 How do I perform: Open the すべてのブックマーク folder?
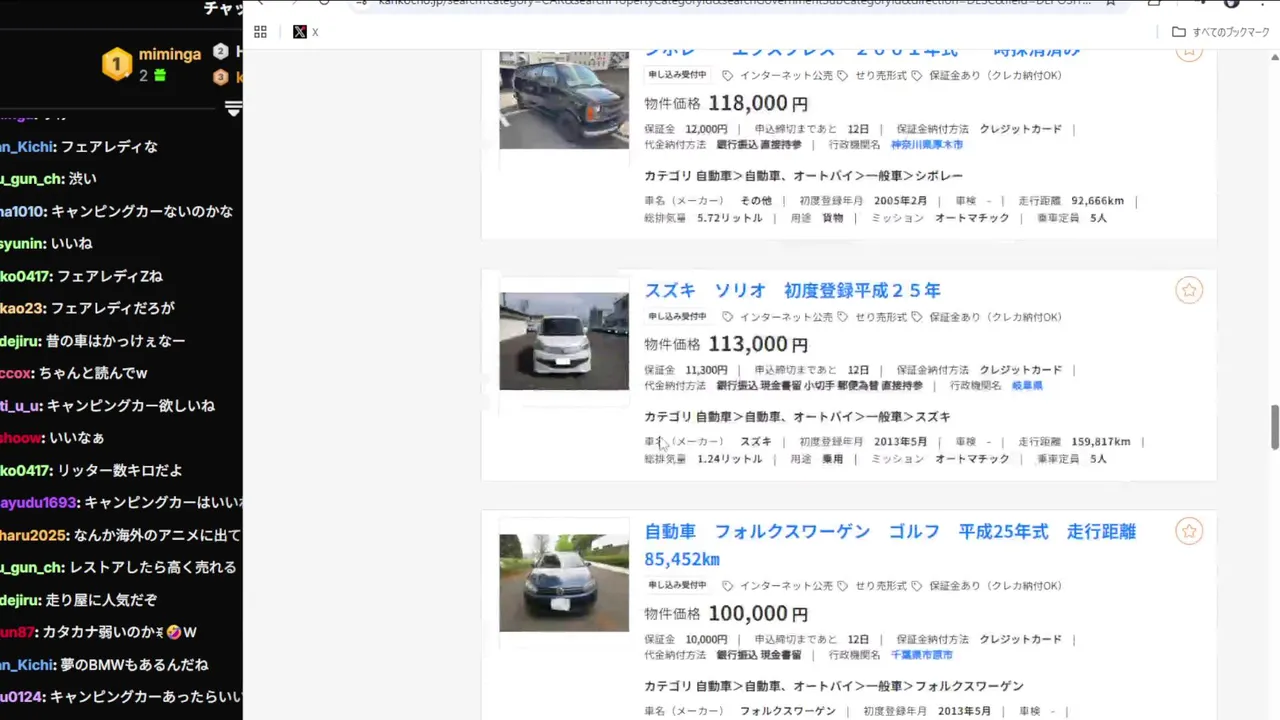tap(1220, 32)
